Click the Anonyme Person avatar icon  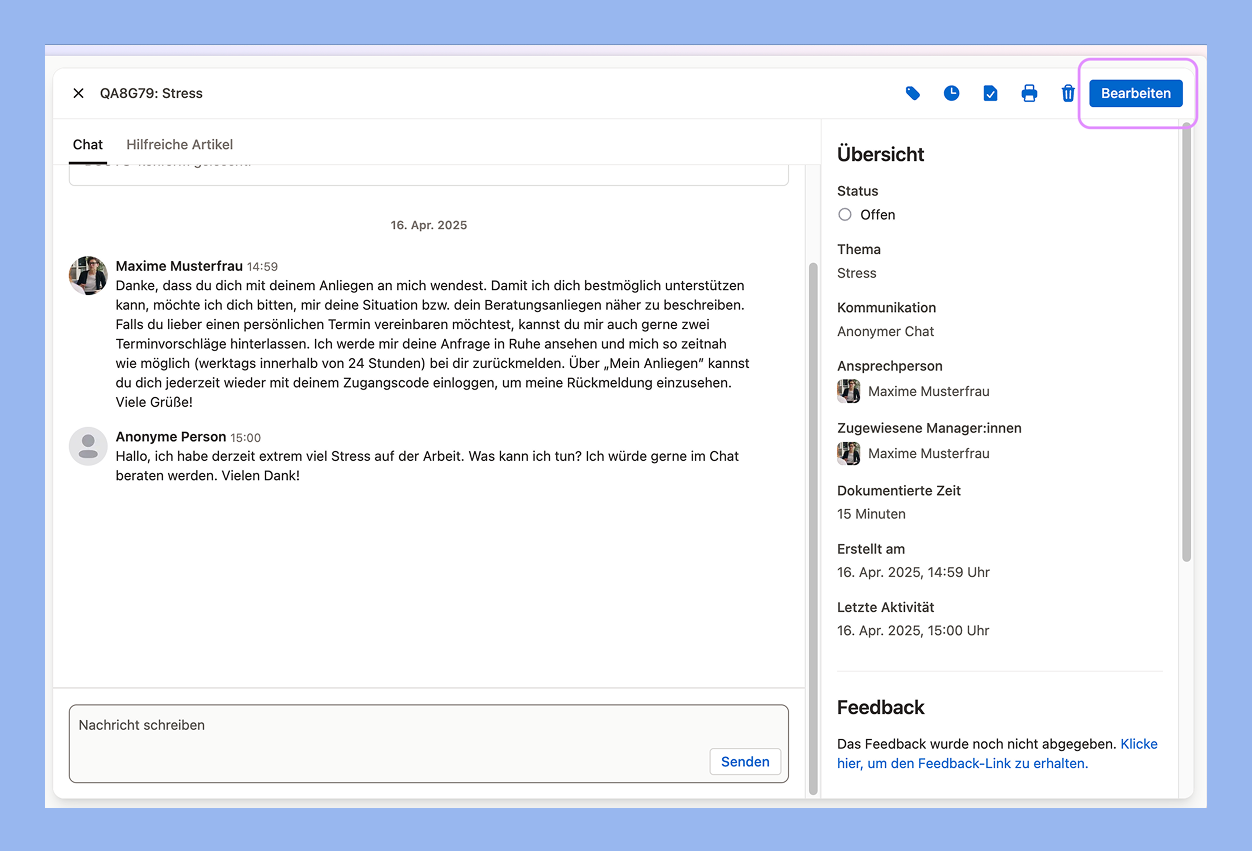coord(88,446)
